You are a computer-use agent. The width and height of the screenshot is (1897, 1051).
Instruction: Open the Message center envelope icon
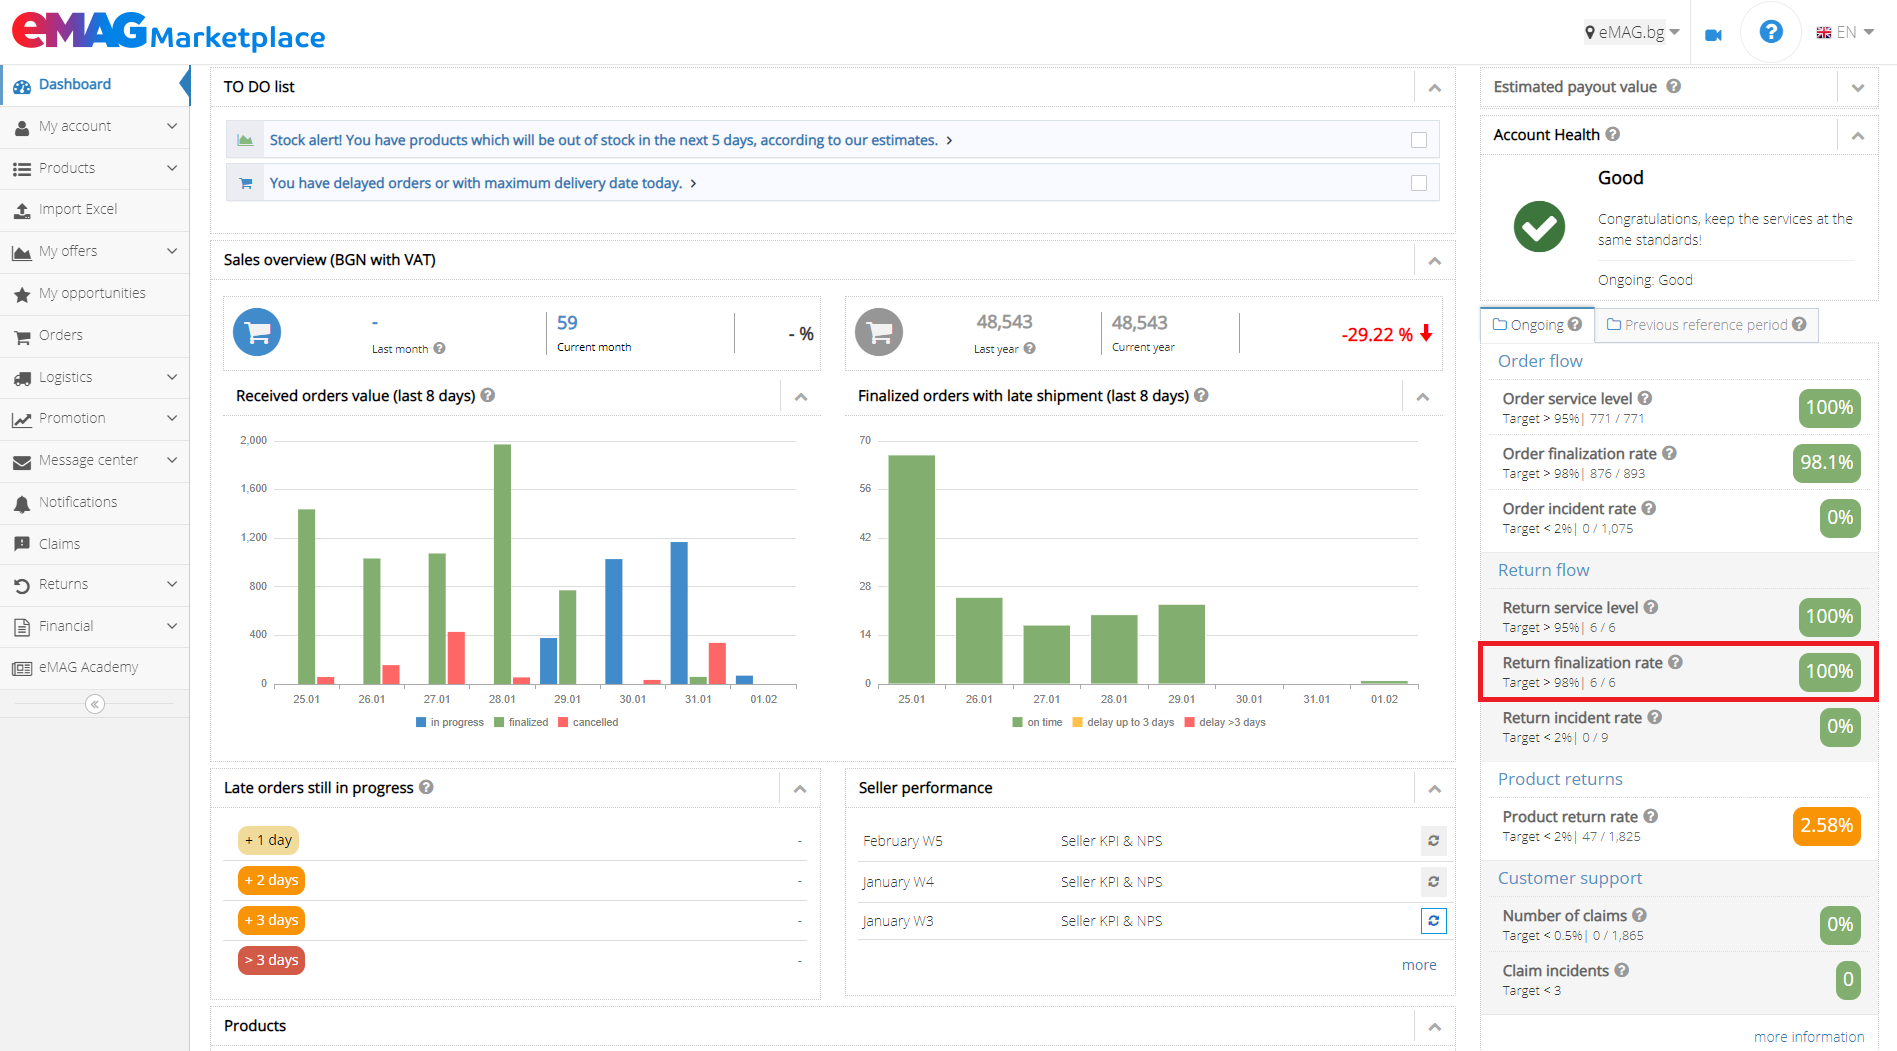tap(22, 460)
